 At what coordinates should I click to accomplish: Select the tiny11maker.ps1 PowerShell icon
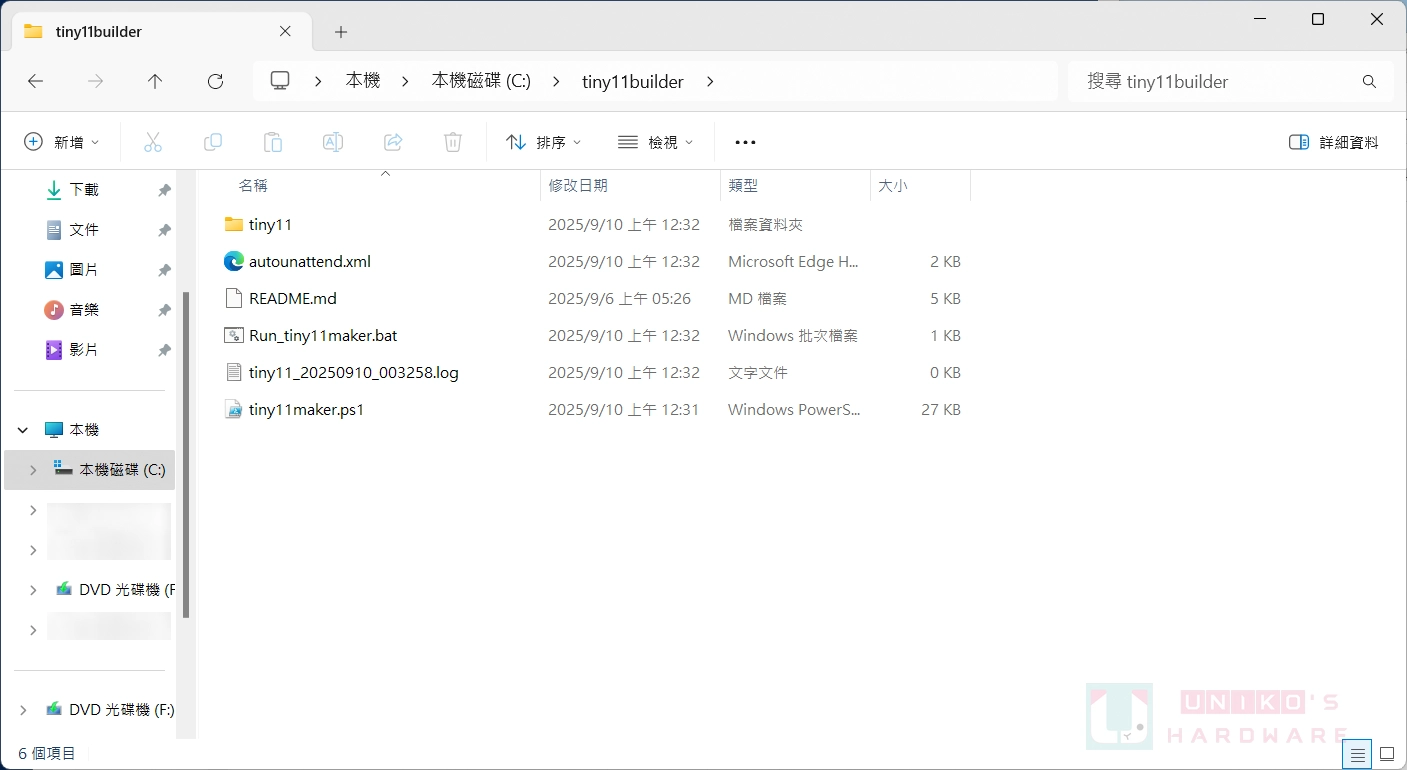pos(234,409)
